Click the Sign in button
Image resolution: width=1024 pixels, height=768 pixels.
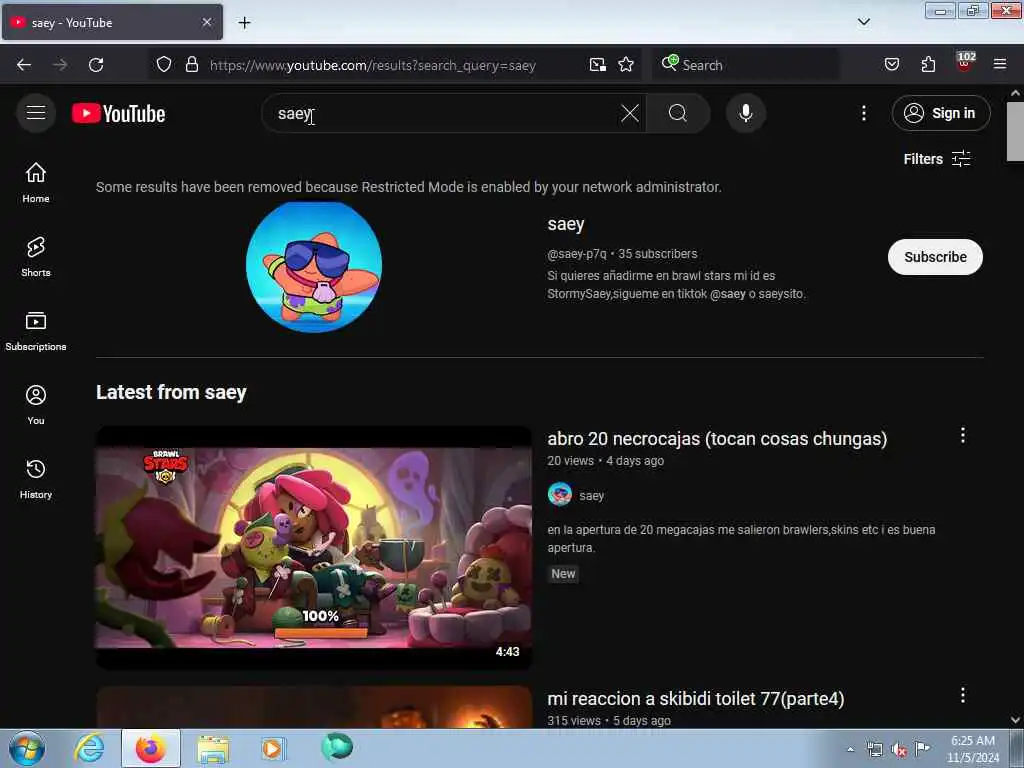click(940, 113)
